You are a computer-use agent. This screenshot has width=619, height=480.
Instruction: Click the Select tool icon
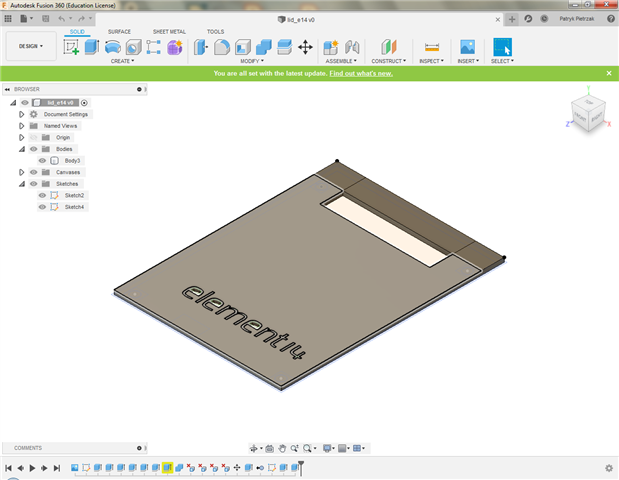502,47
